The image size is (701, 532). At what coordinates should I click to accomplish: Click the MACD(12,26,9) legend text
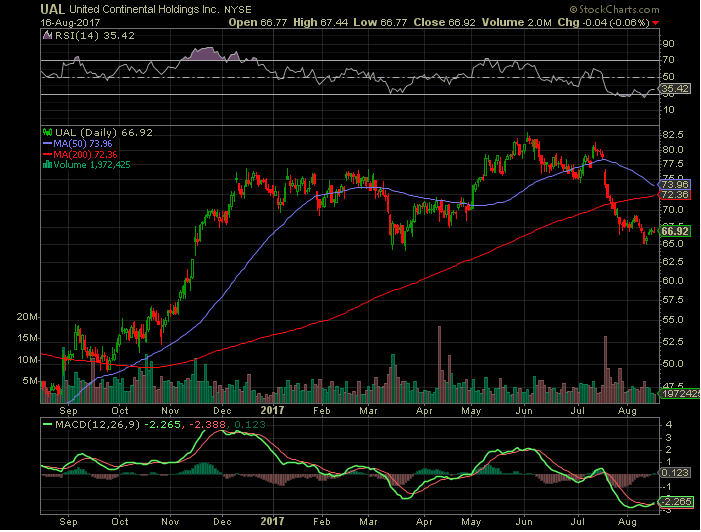click(97, 425)
